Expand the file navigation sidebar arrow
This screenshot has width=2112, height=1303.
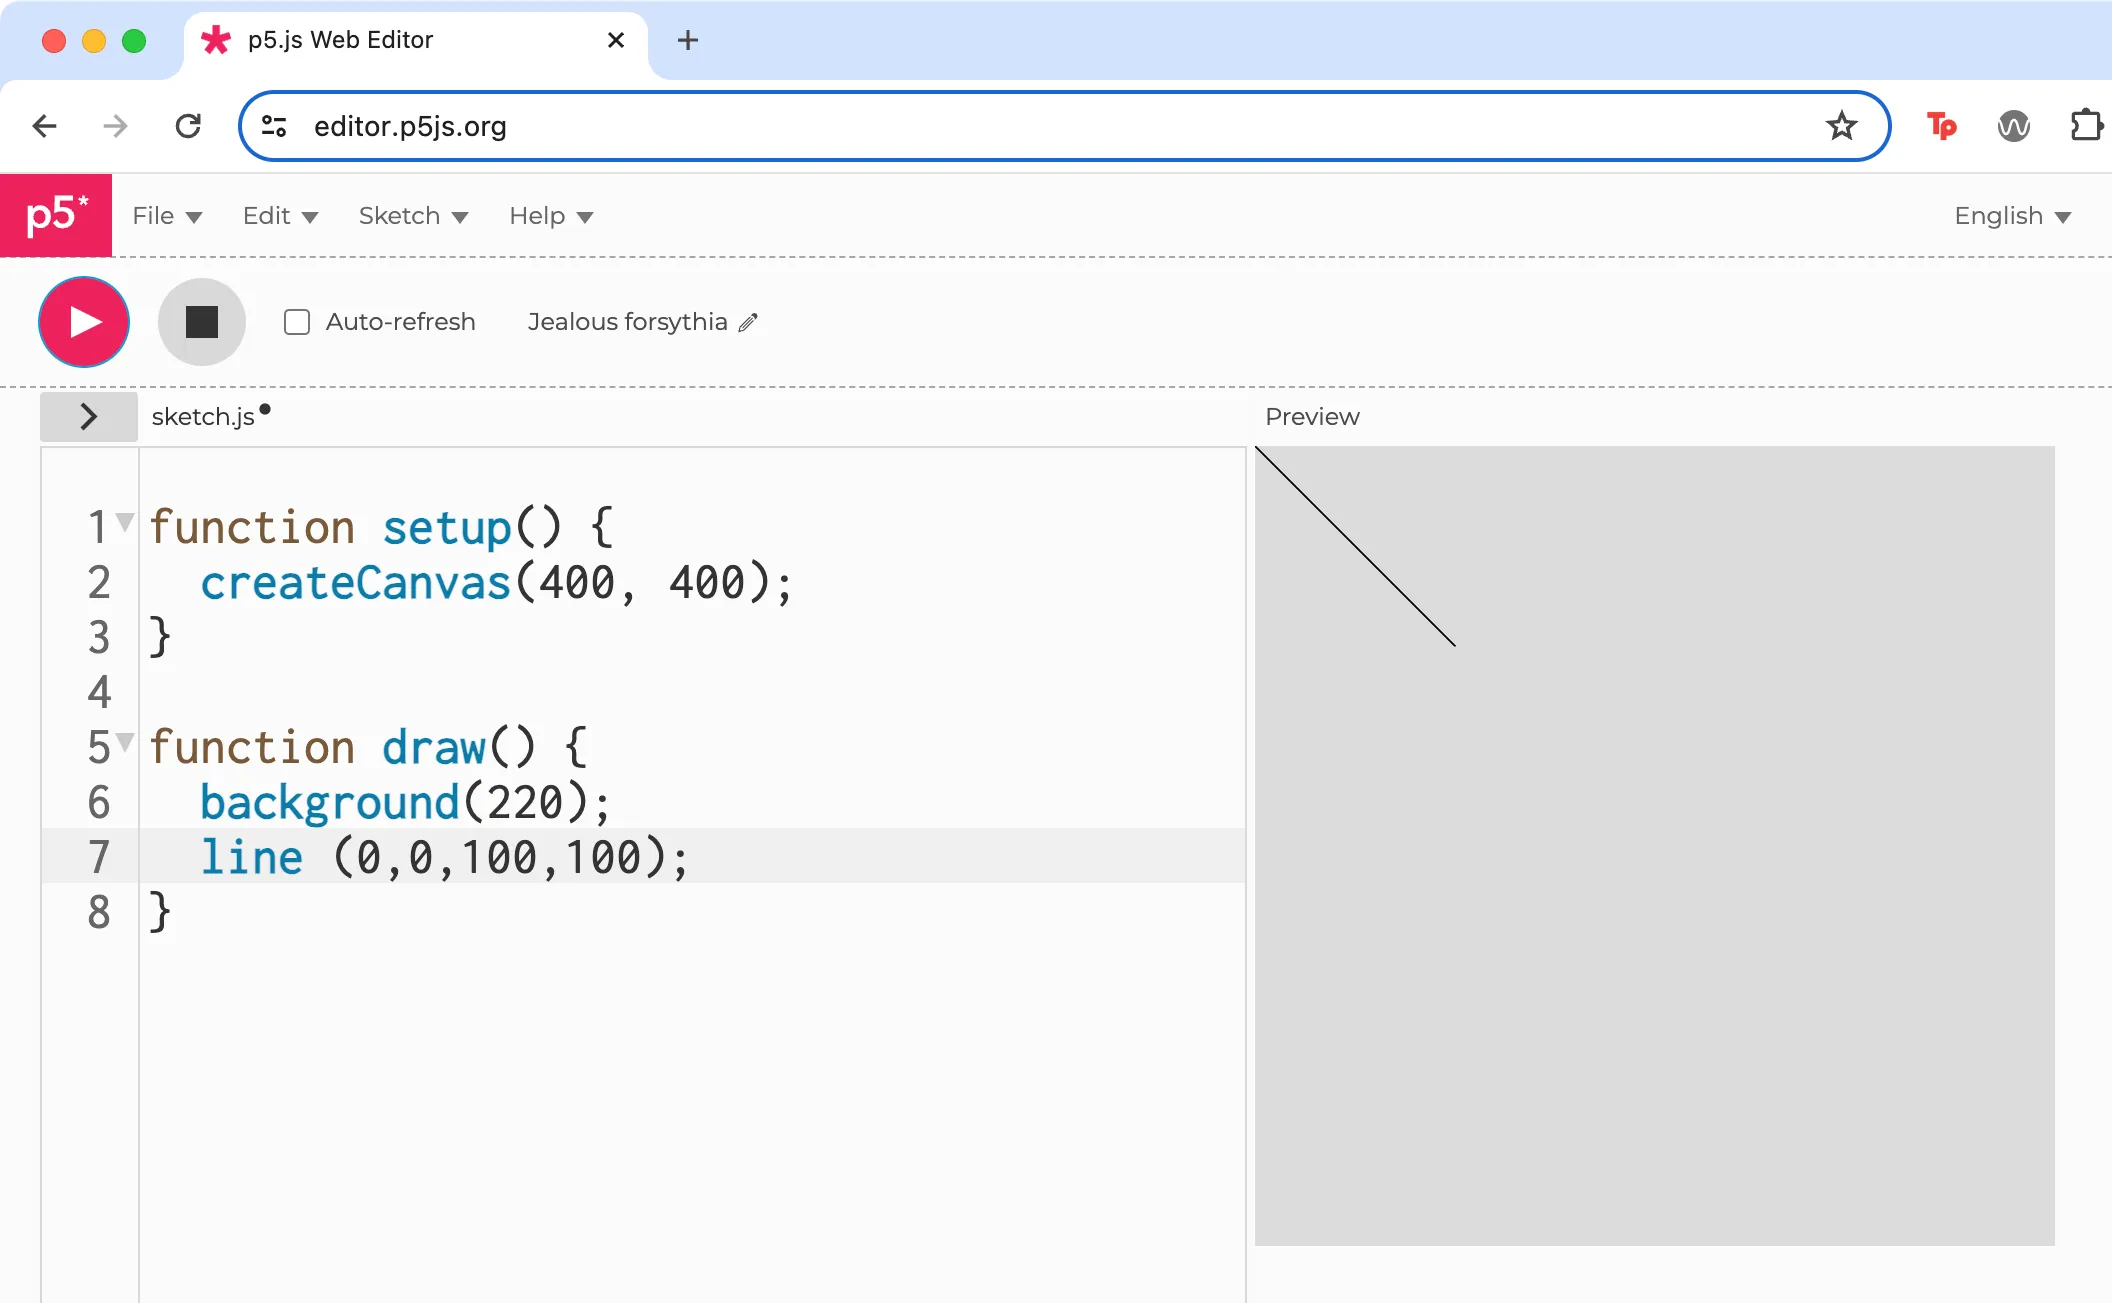(88, 416)
